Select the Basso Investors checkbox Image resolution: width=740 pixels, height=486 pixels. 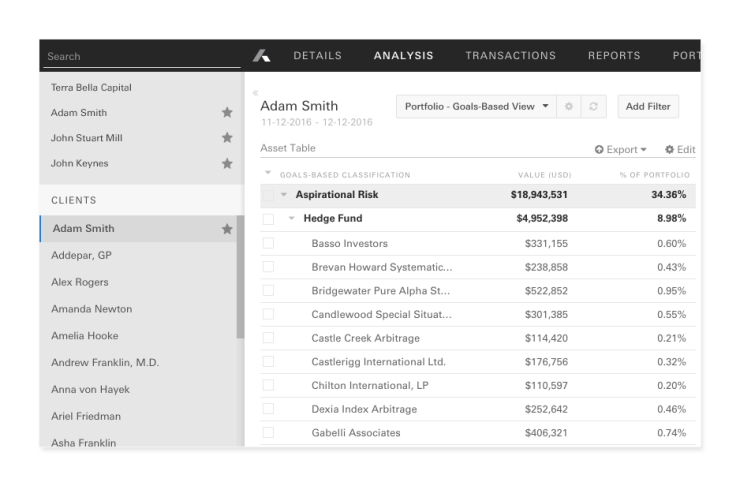pyautogui.click(x=268, y=243)
